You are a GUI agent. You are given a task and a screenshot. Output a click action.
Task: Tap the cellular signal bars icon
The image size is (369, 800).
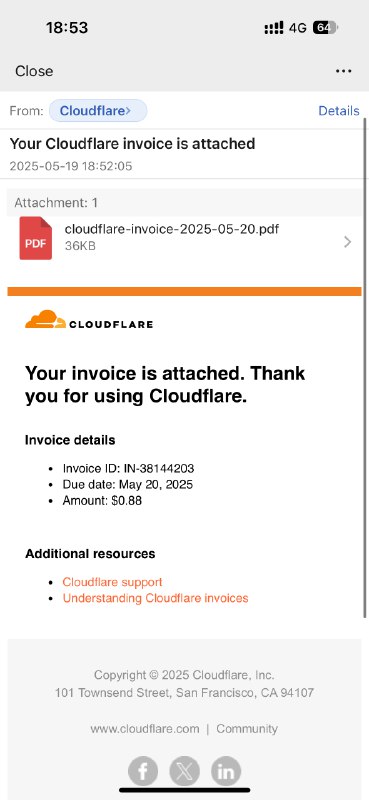click(x=274, y=28)
